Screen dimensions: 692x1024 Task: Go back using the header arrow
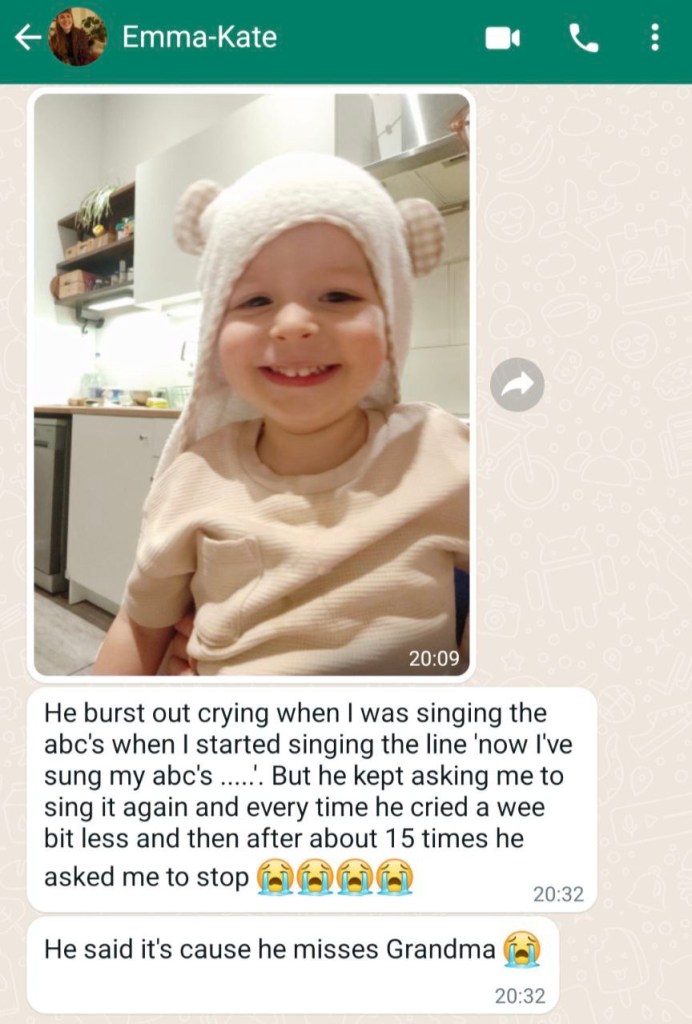click(27, 37)
